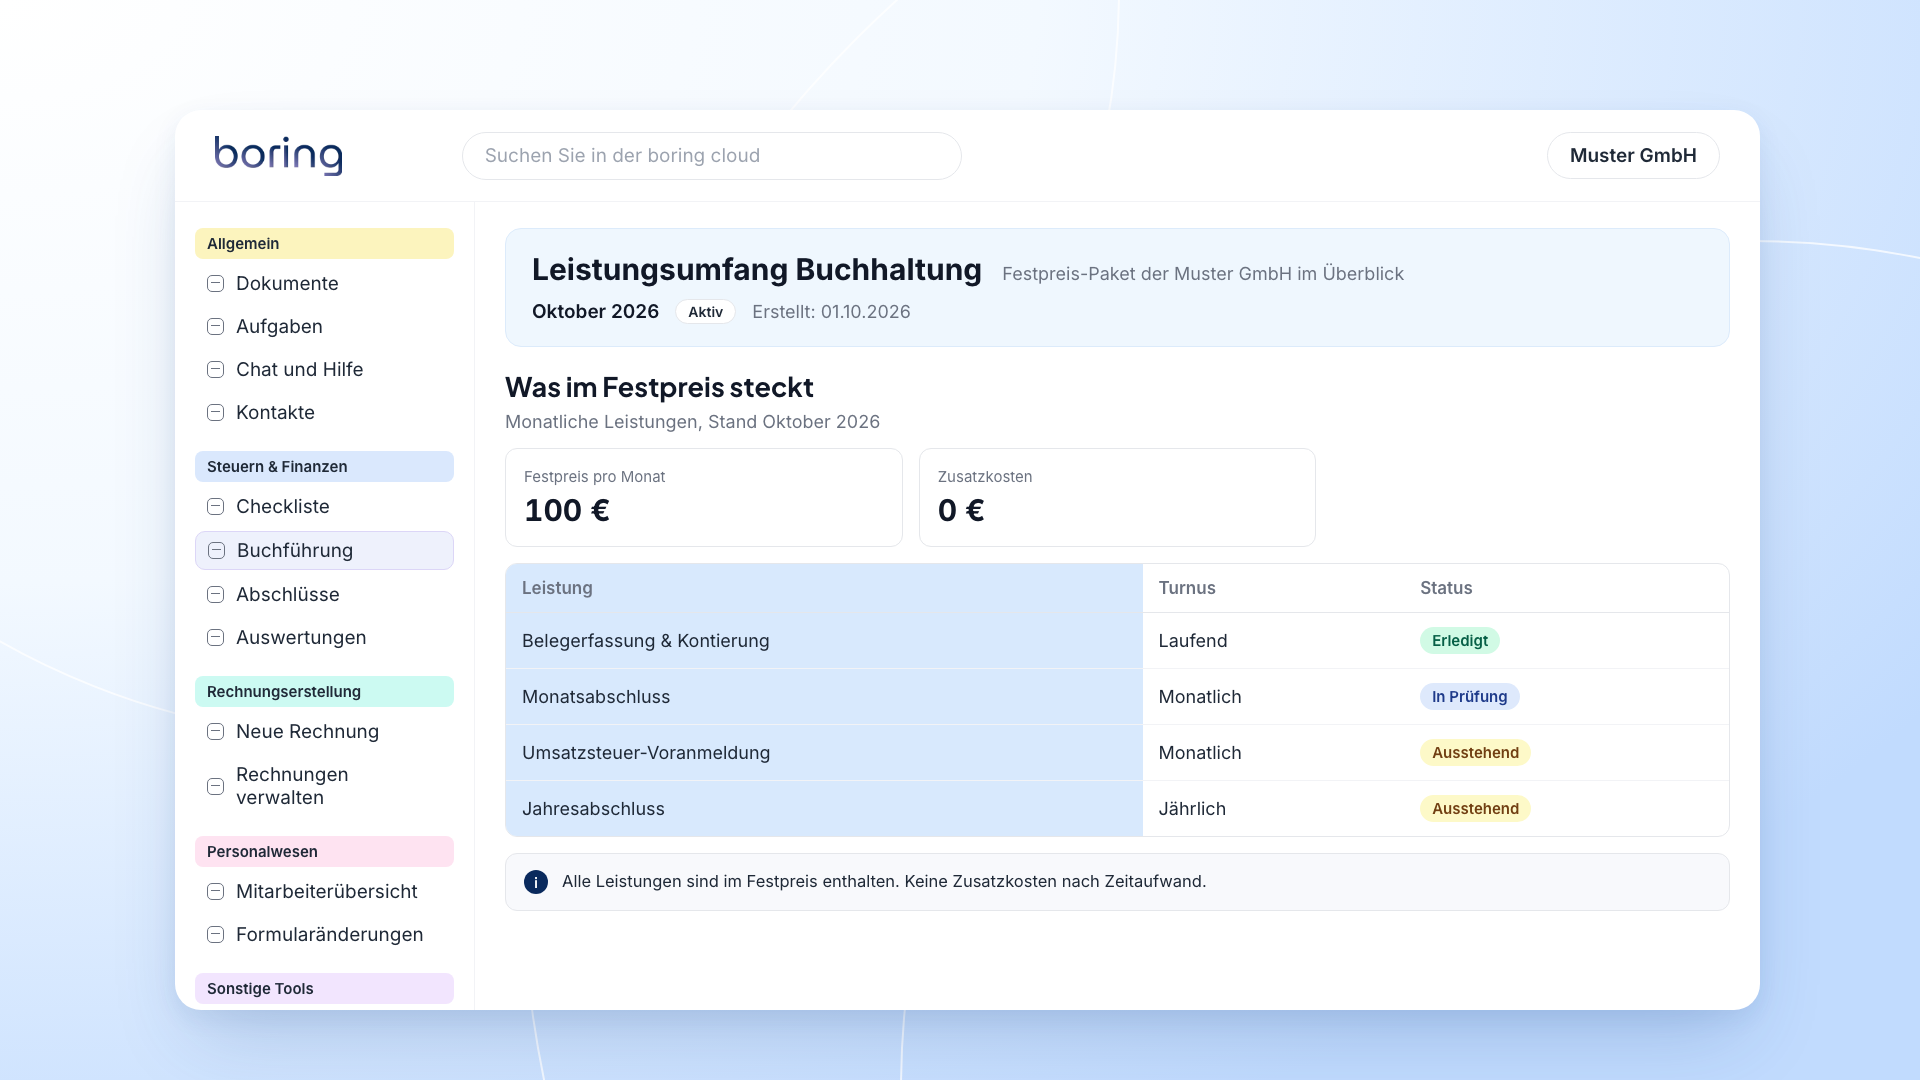Click the info icon in the notice
This screenshot has width=1920, height=1080.
click(x=536, y=882)
